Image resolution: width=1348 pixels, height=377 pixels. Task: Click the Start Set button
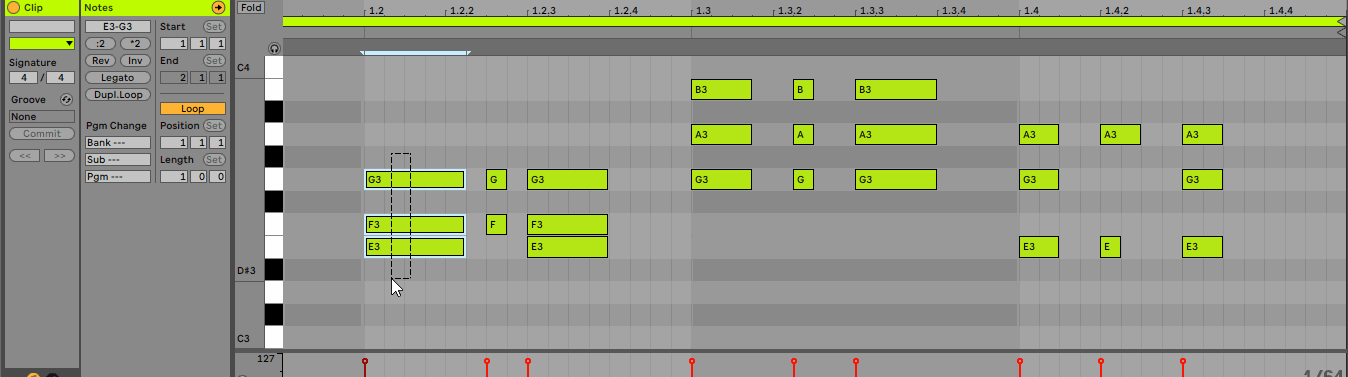214,27
